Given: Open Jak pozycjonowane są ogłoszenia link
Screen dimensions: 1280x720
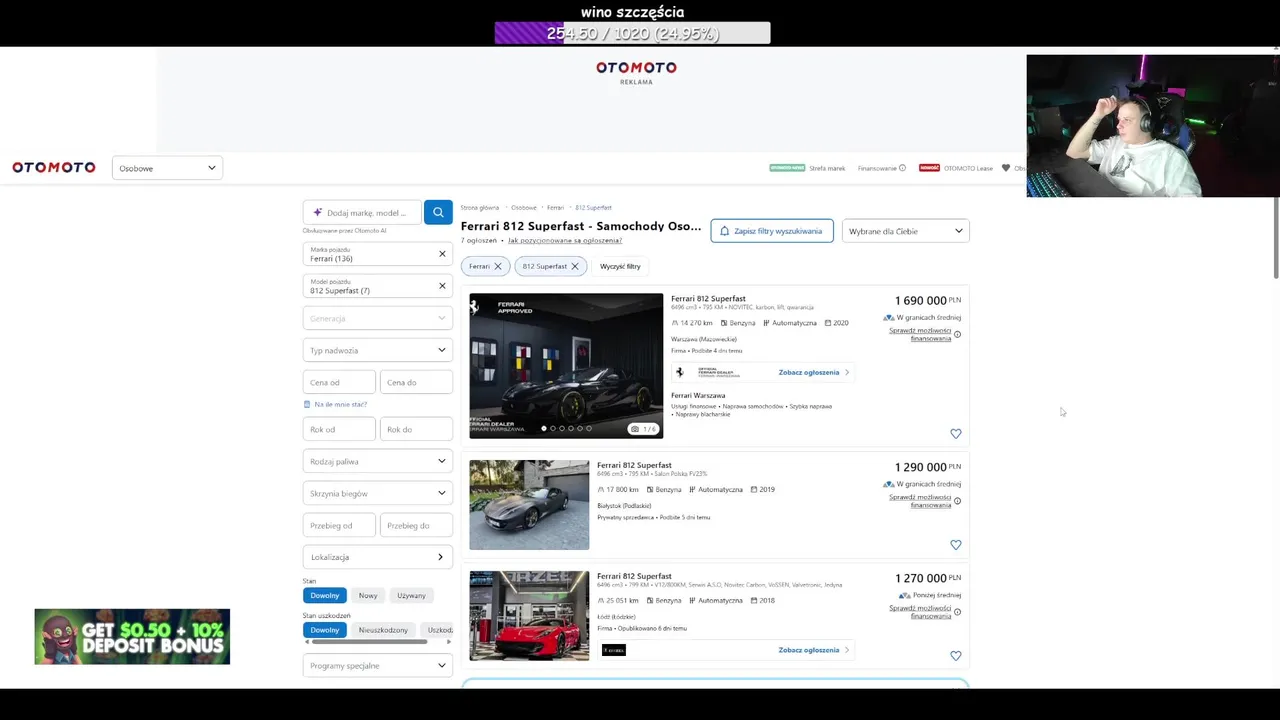Looking at the screenshot, I should point(565,241).
